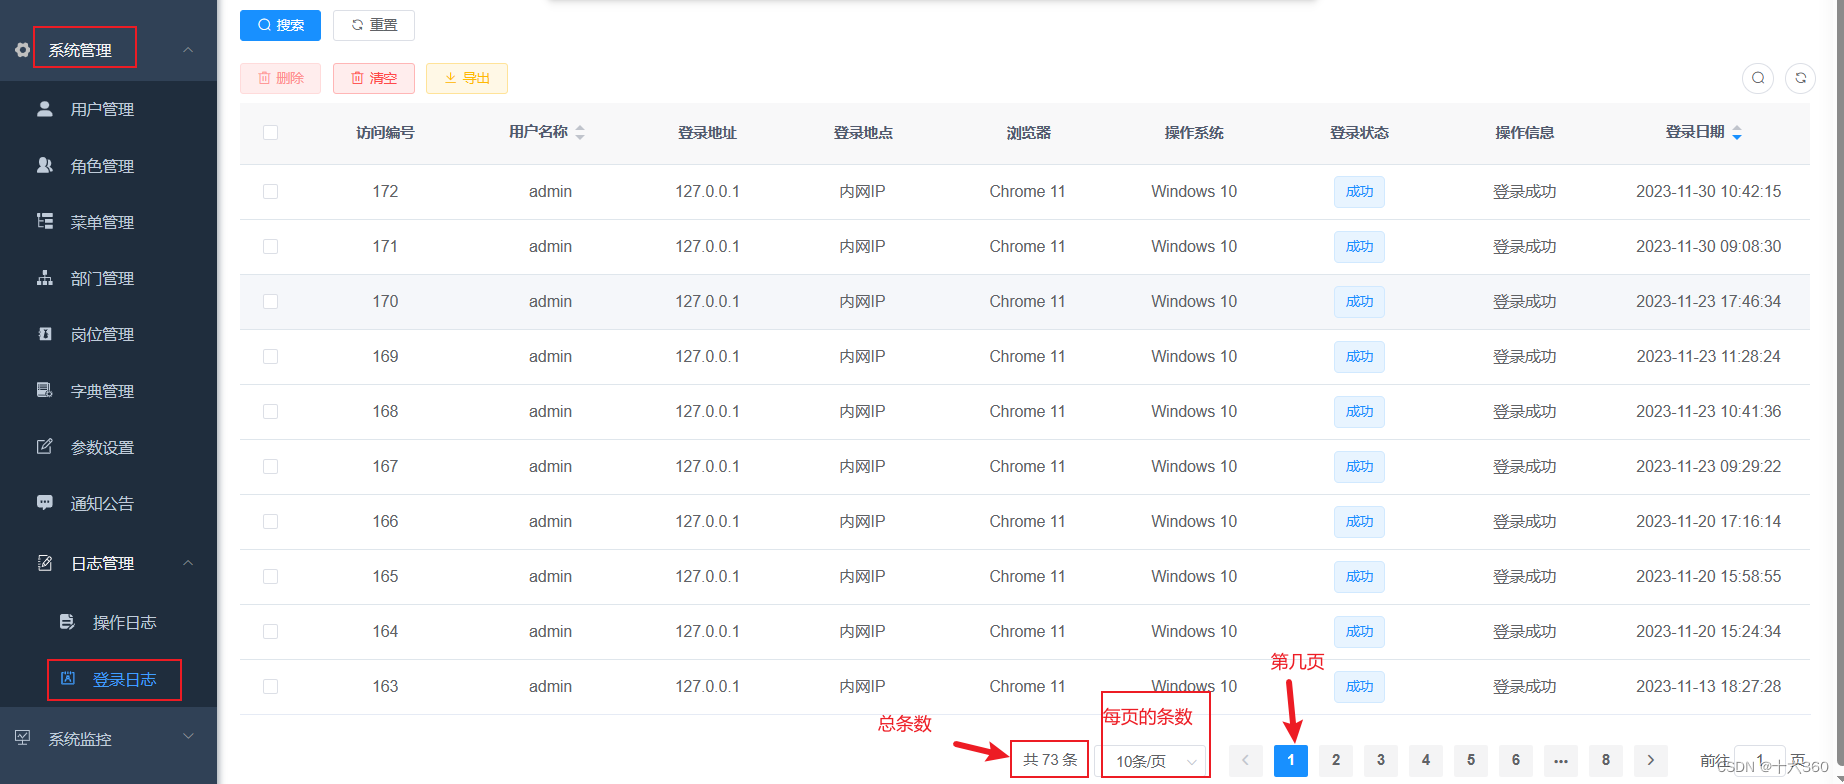The width and height of the screenshot is (1844, 784).
Task: Check the row with 访问编号 168
Action: pyautogui.click(x=270, y=411)
